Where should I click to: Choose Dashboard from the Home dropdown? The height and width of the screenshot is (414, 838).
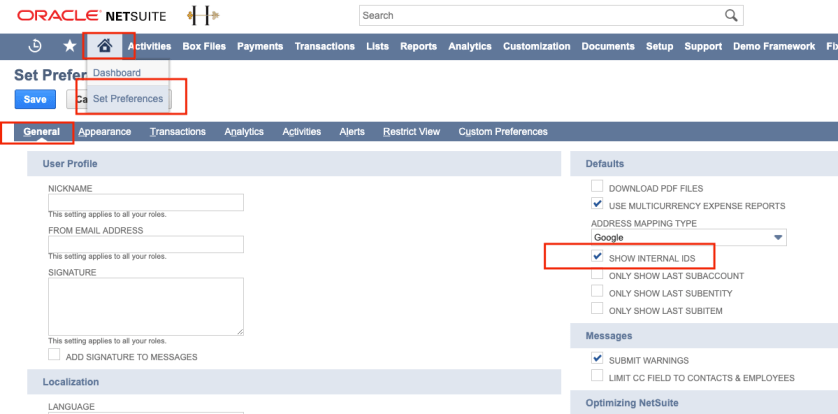117,73
